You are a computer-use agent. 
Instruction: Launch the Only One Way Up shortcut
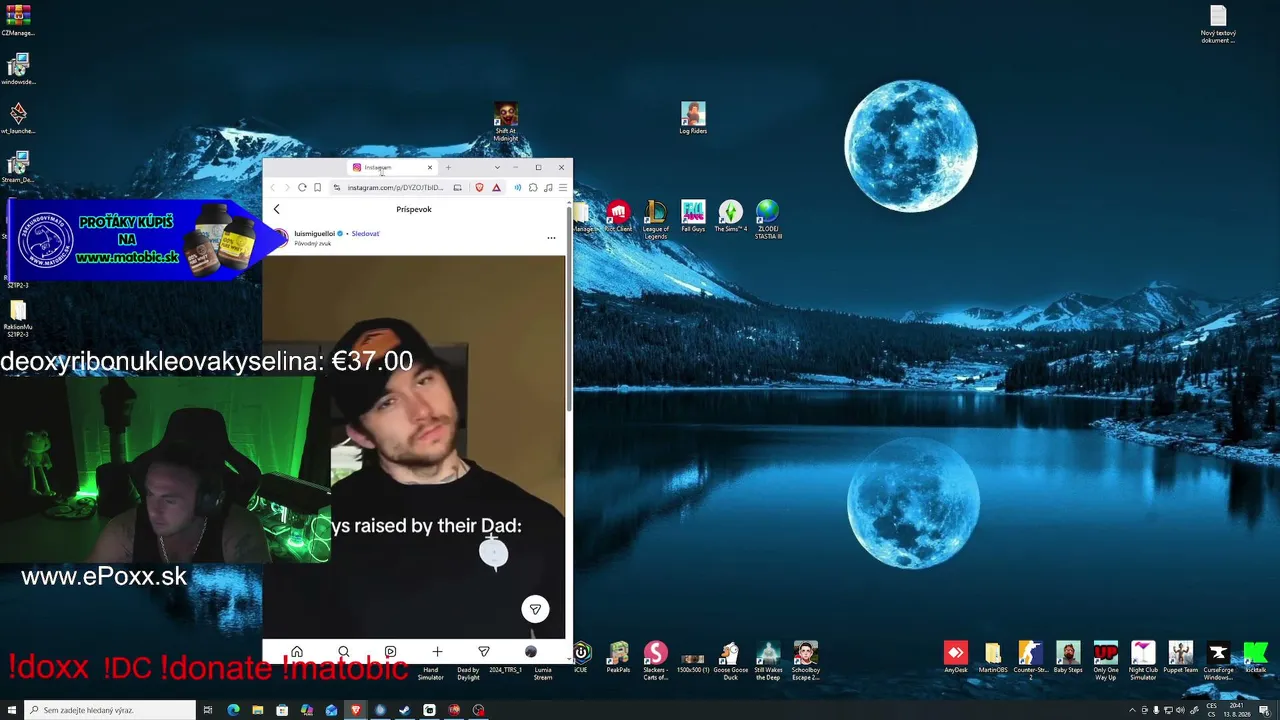1106,660
